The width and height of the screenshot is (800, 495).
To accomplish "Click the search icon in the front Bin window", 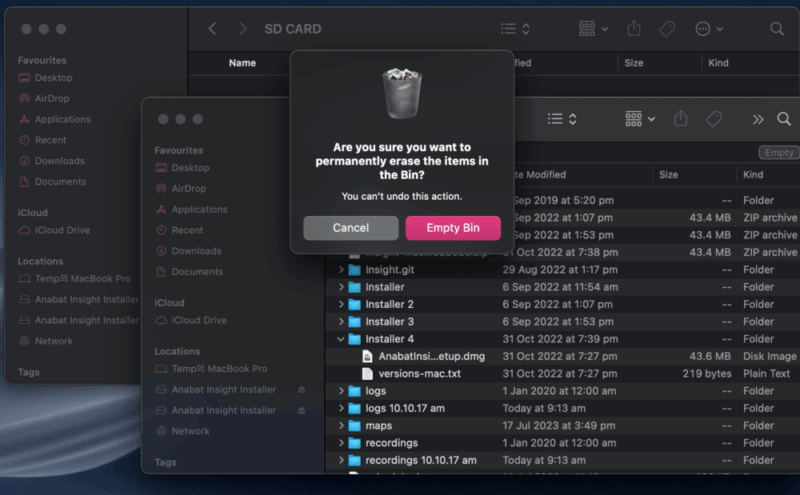I will click(783, 119).
